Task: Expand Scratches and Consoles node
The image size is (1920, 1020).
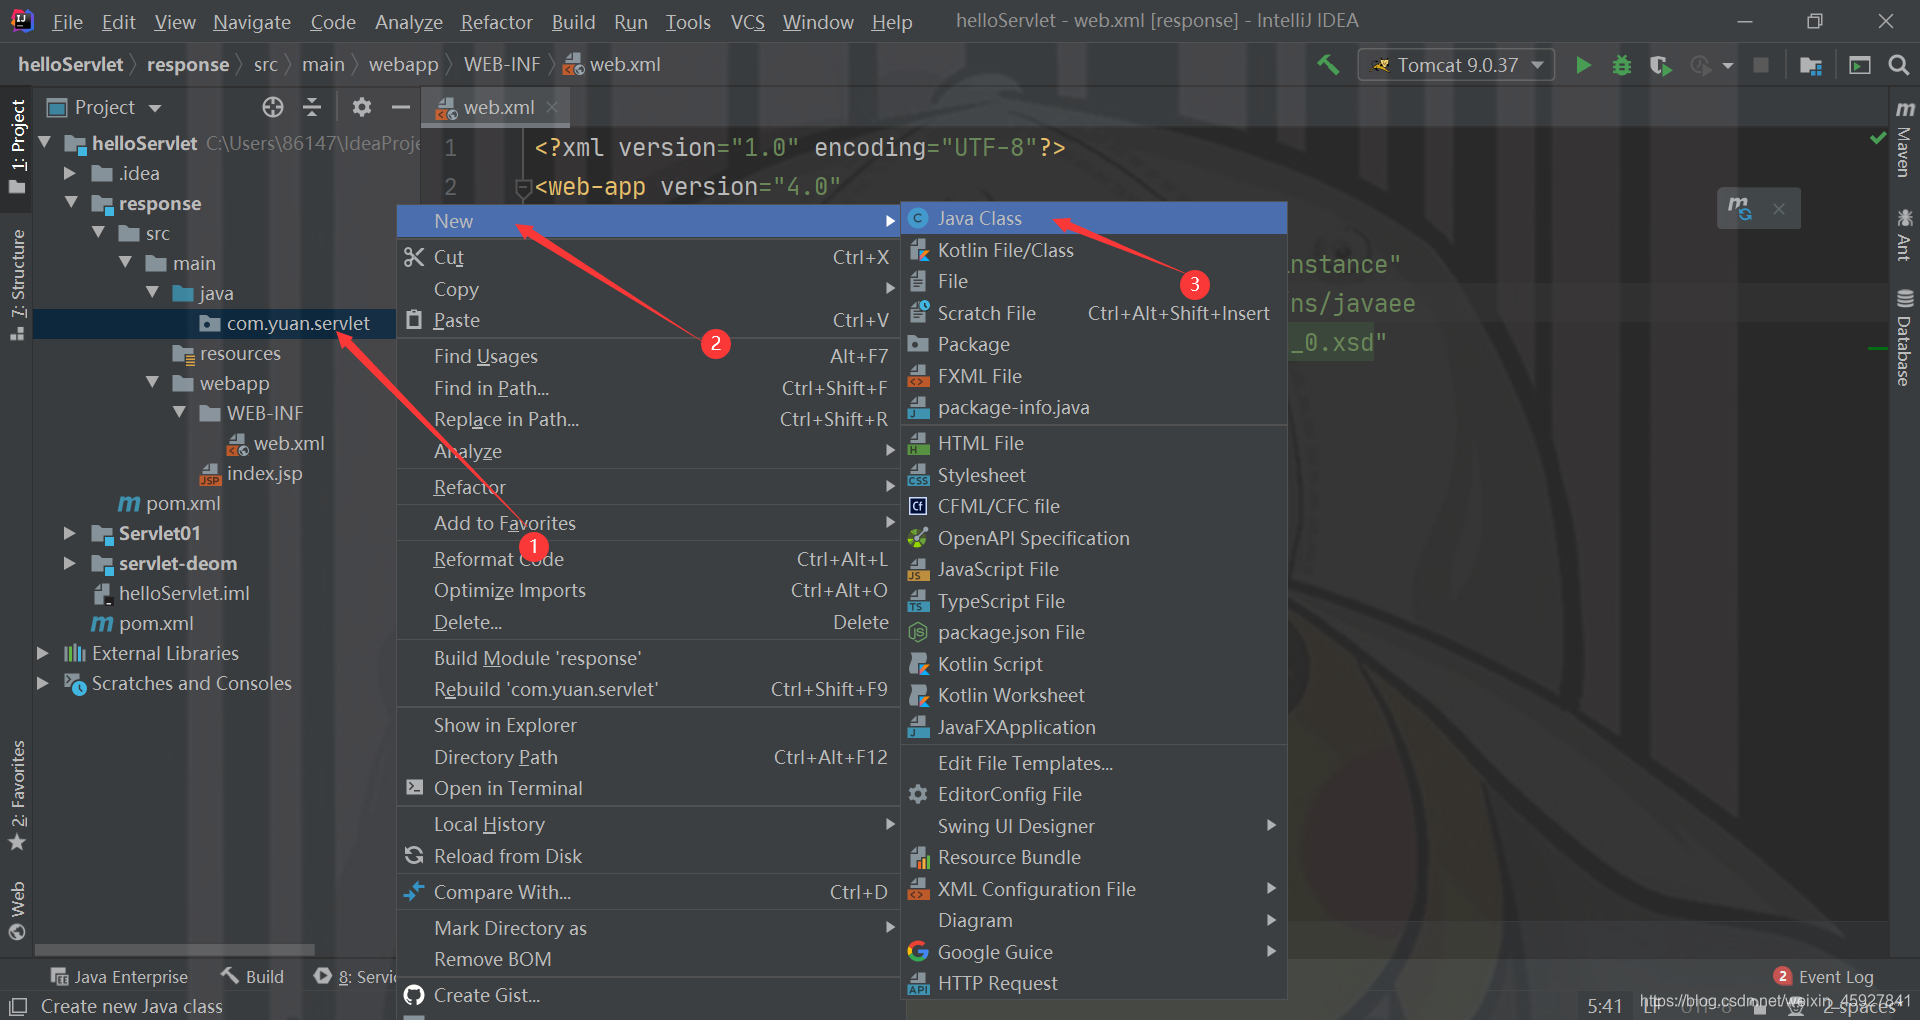Action: tap(42, 683)
